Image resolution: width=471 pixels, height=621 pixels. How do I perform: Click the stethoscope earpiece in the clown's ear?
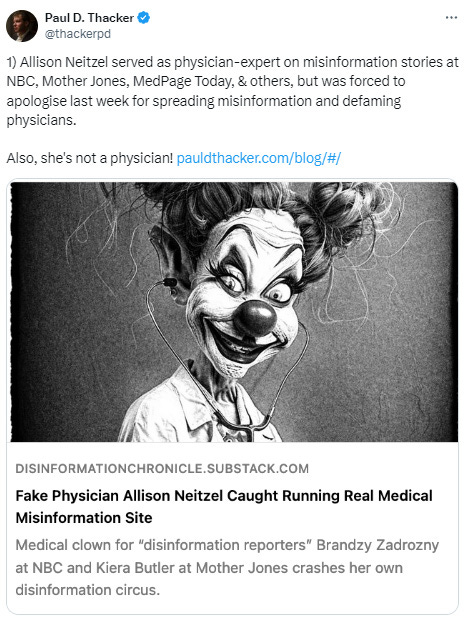coord(170,282)
